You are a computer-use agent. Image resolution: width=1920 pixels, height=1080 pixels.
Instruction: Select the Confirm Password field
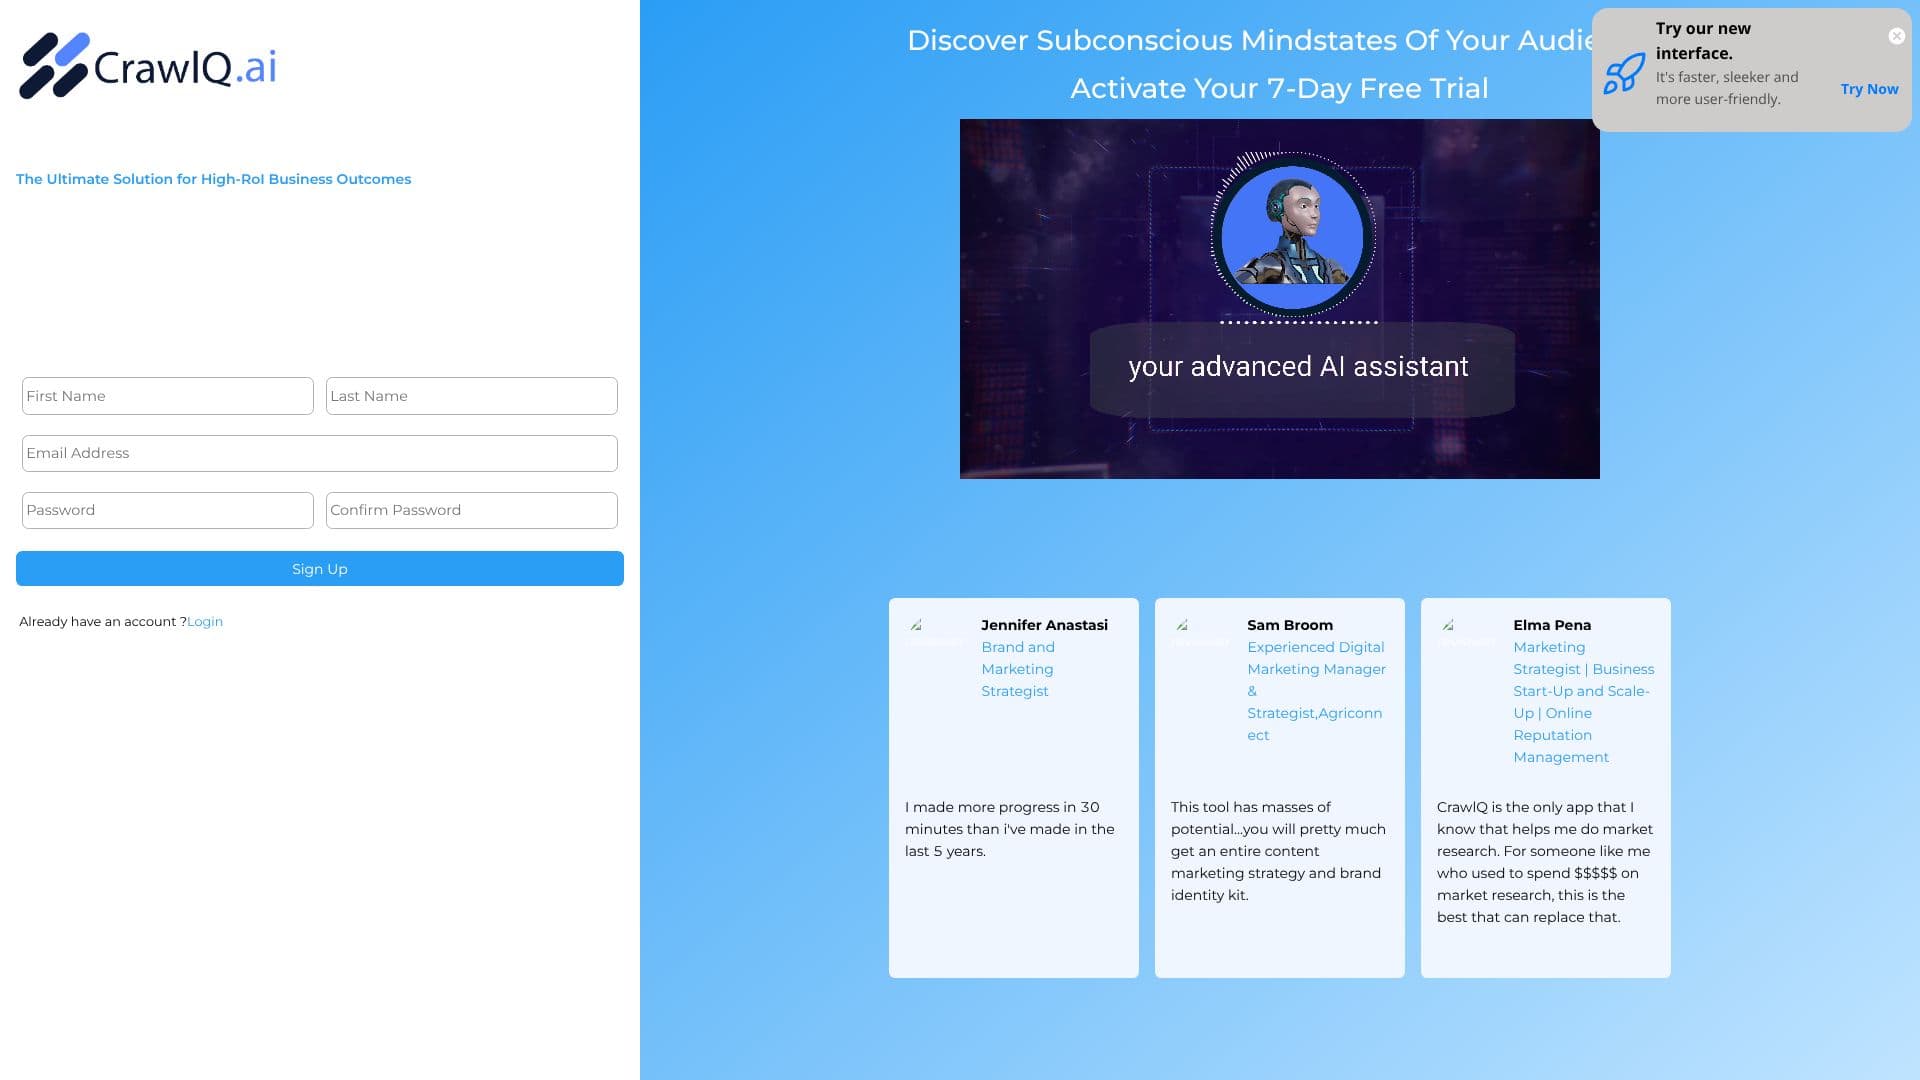point(472,510)
